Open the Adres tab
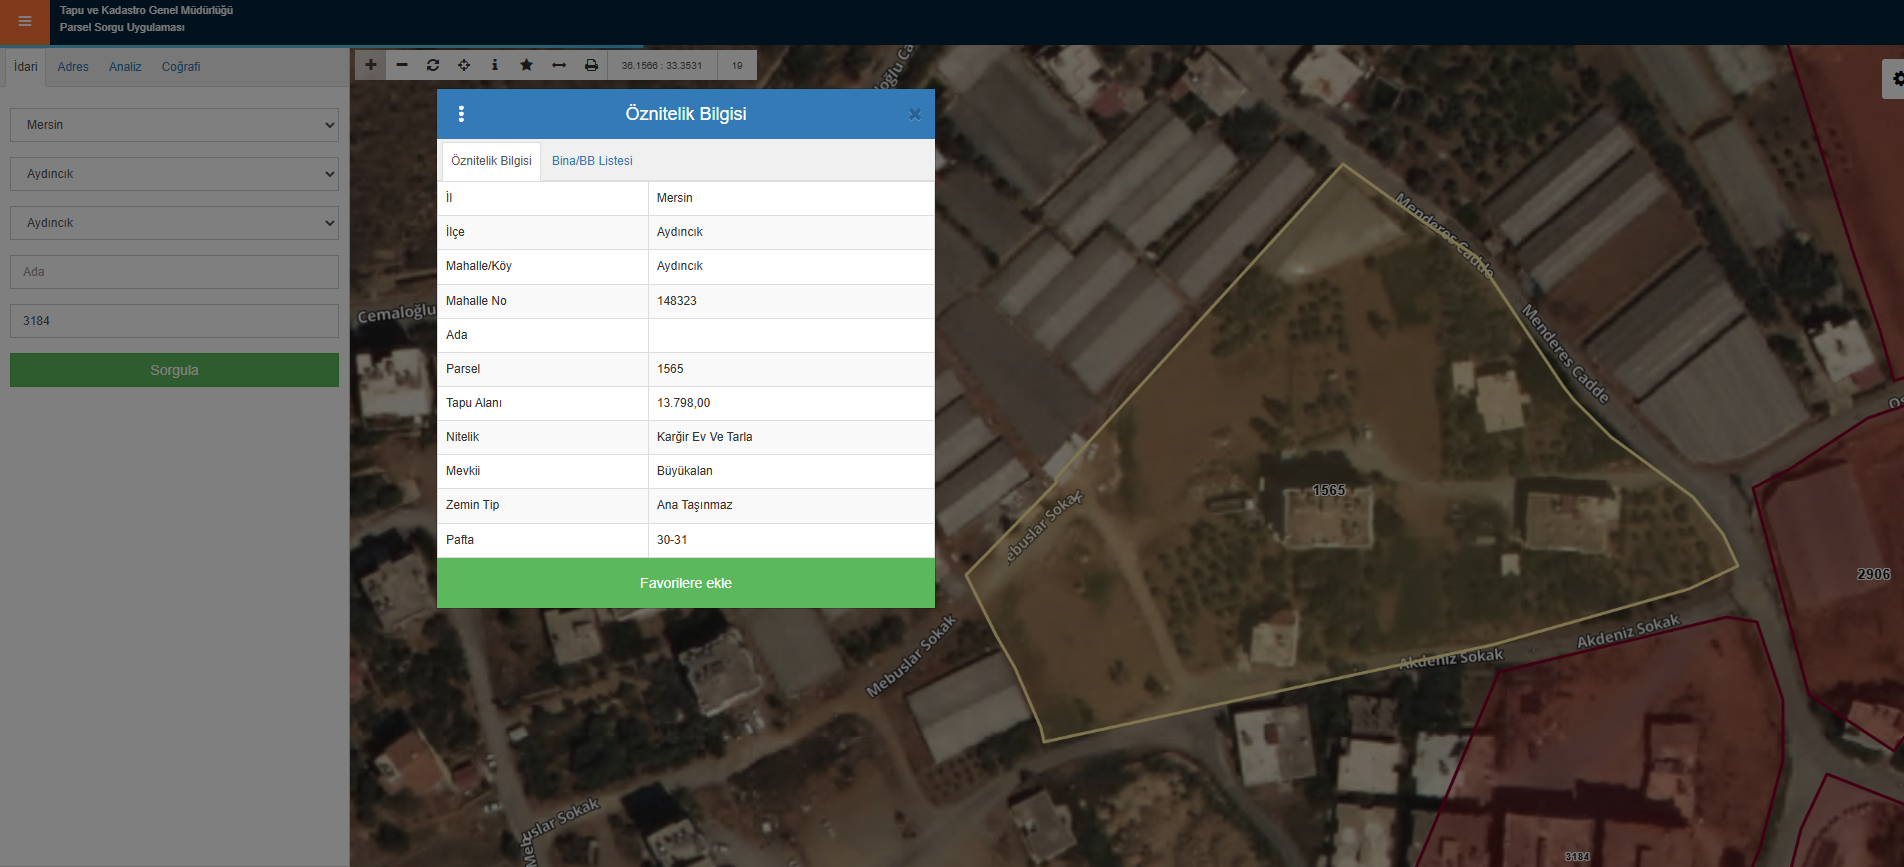The width and height of the screenshot is (1904, 867). 73,67
